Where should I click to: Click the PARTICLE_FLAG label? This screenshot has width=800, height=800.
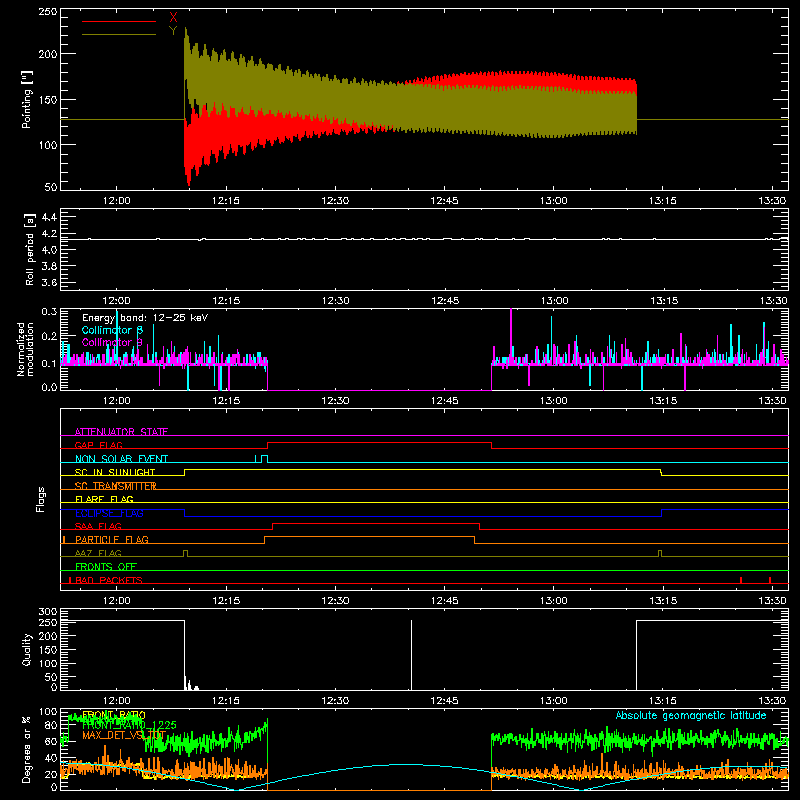[x=112, y=539]
